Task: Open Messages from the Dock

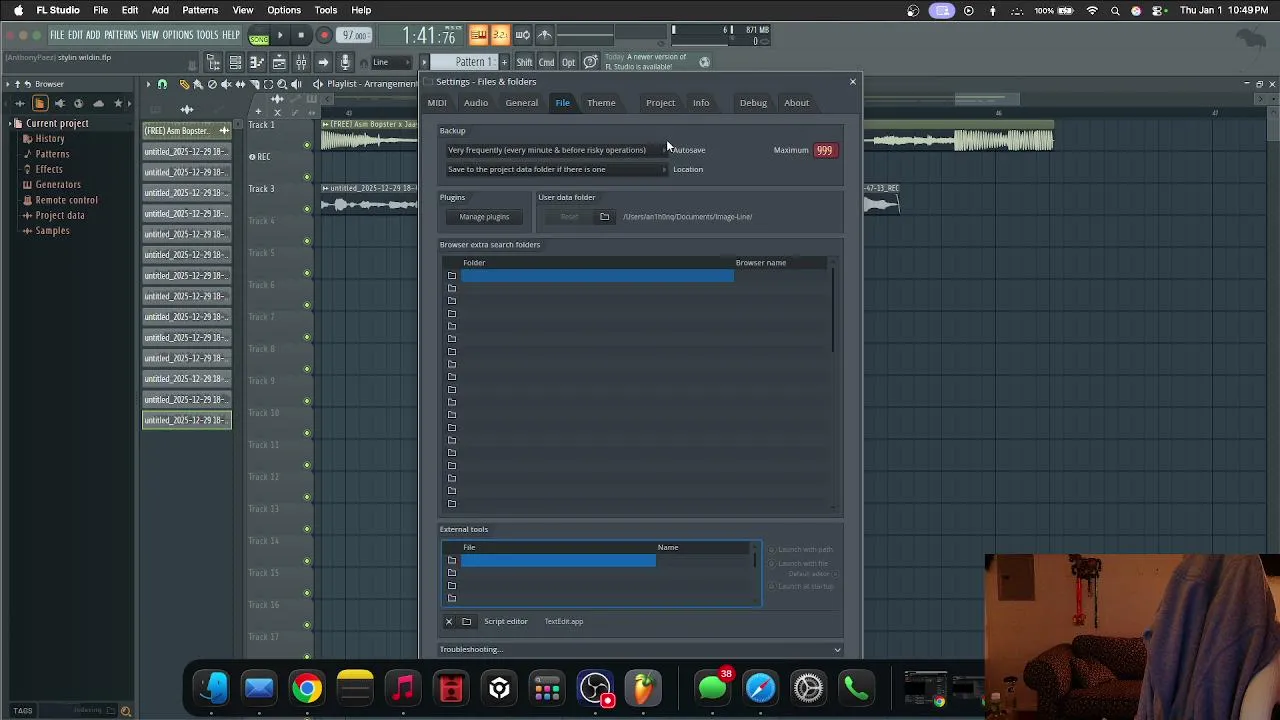Action: 712,688
